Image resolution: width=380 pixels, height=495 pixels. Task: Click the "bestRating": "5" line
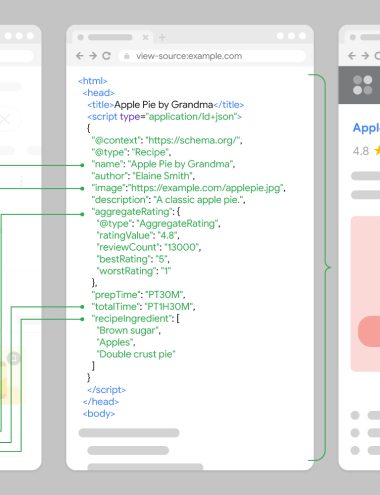point(133,259)
